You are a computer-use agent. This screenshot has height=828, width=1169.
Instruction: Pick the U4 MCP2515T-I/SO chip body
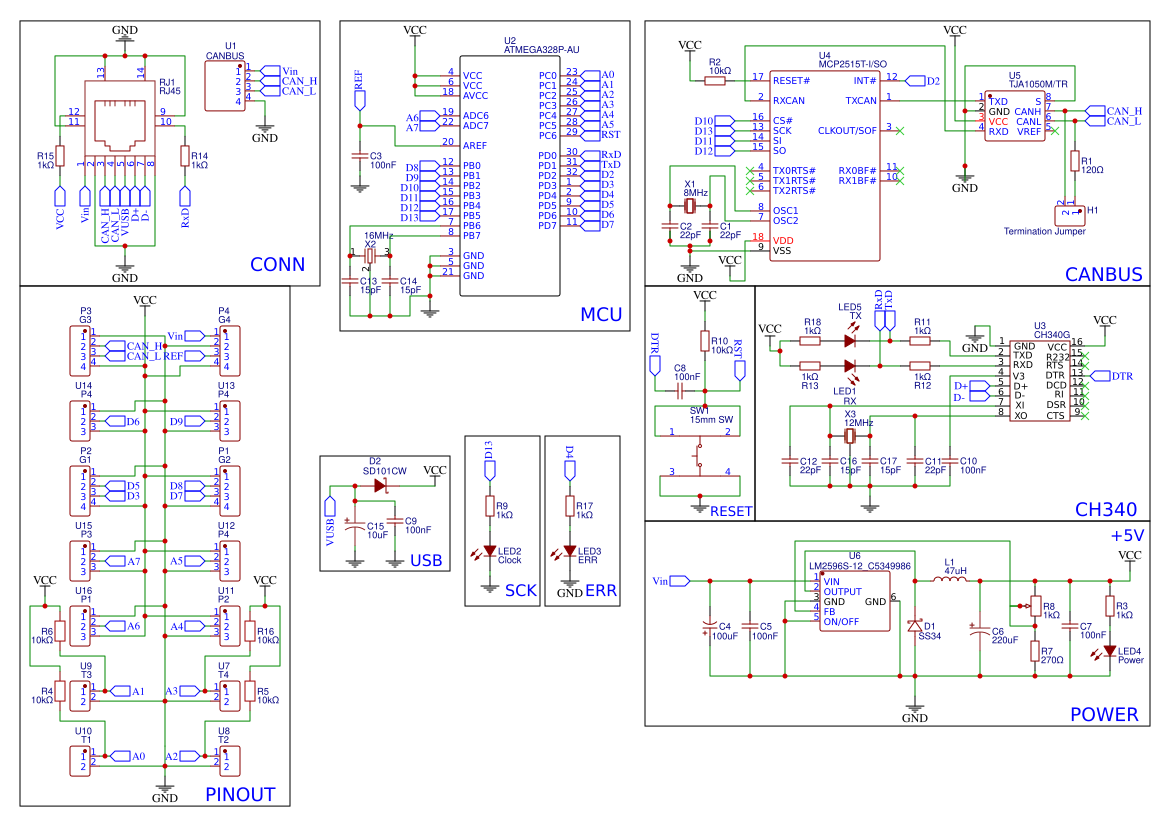point(824,165)
